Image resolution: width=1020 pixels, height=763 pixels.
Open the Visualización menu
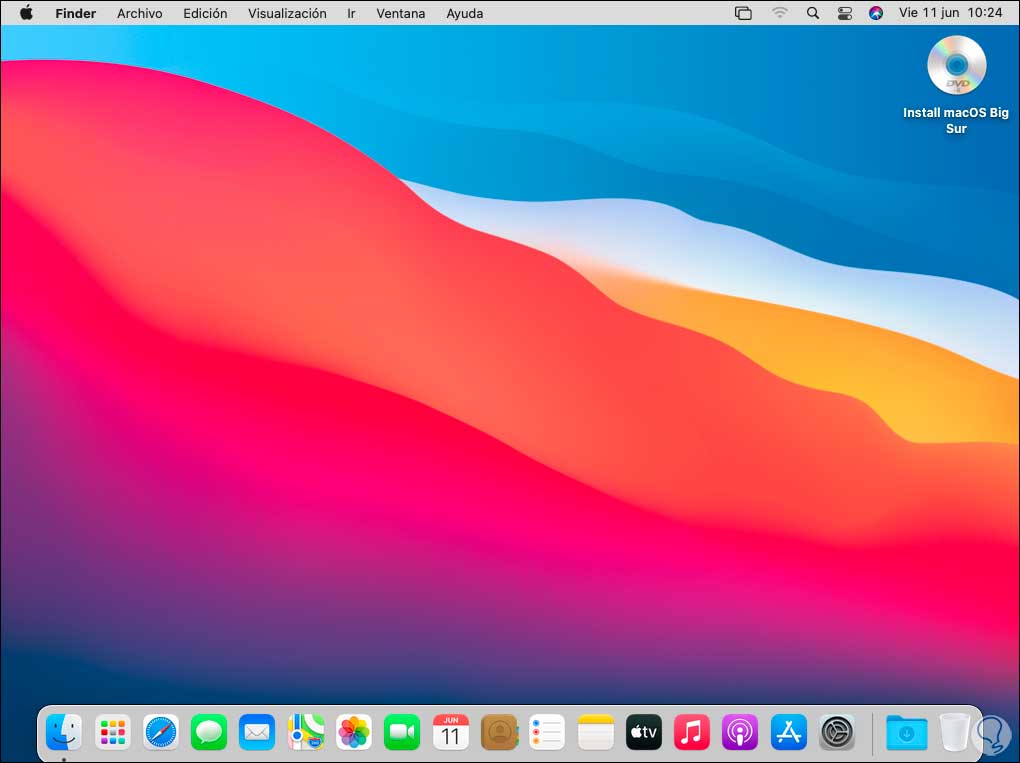tap(287, 13)
